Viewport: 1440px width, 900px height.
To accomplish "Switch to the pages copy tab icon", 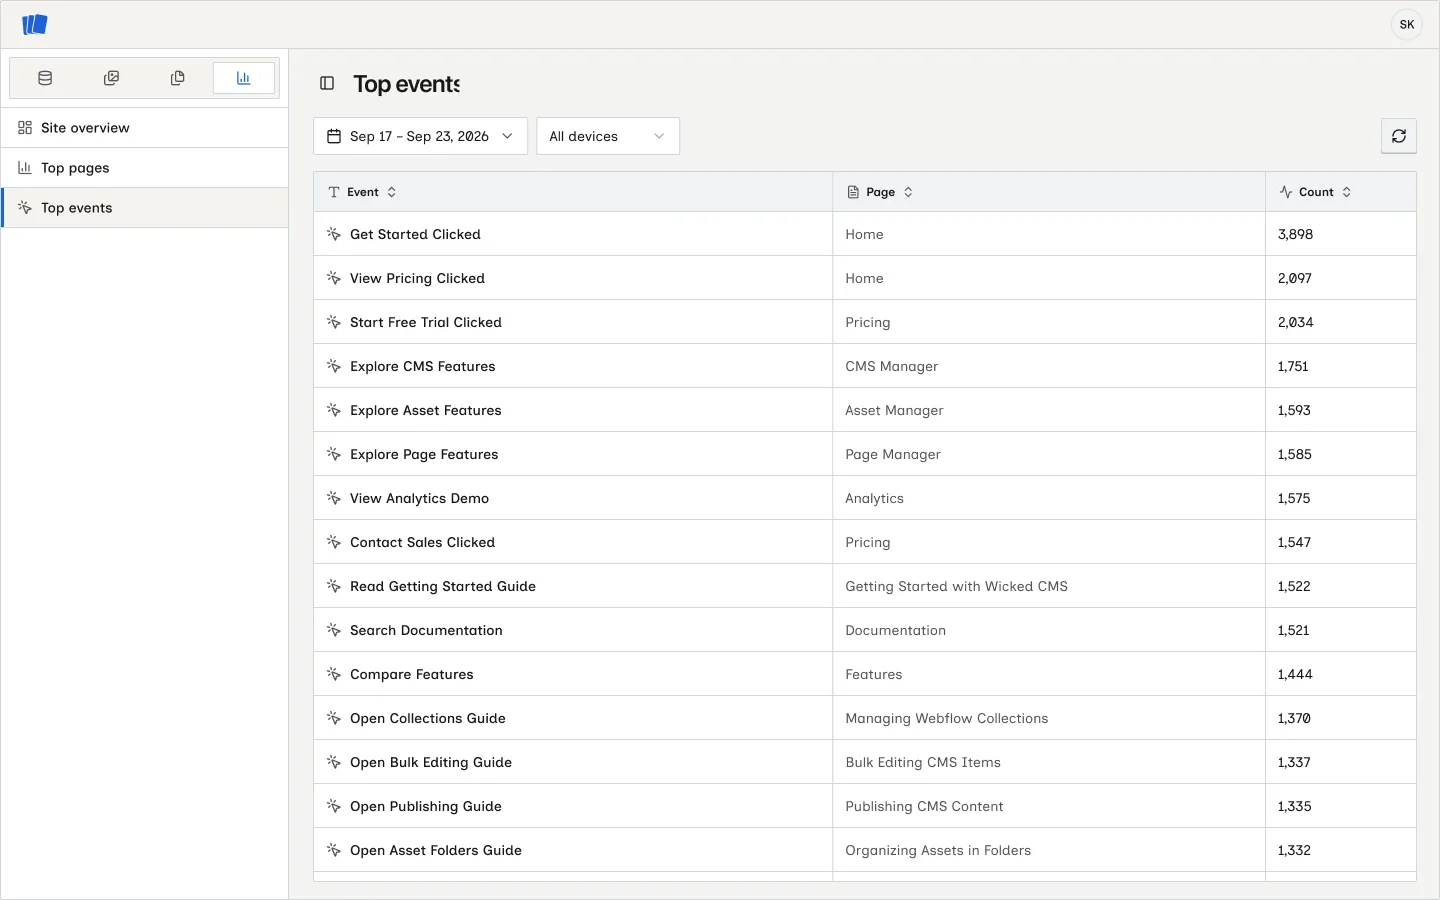I will pyautogui.click(x=177, y=78).
